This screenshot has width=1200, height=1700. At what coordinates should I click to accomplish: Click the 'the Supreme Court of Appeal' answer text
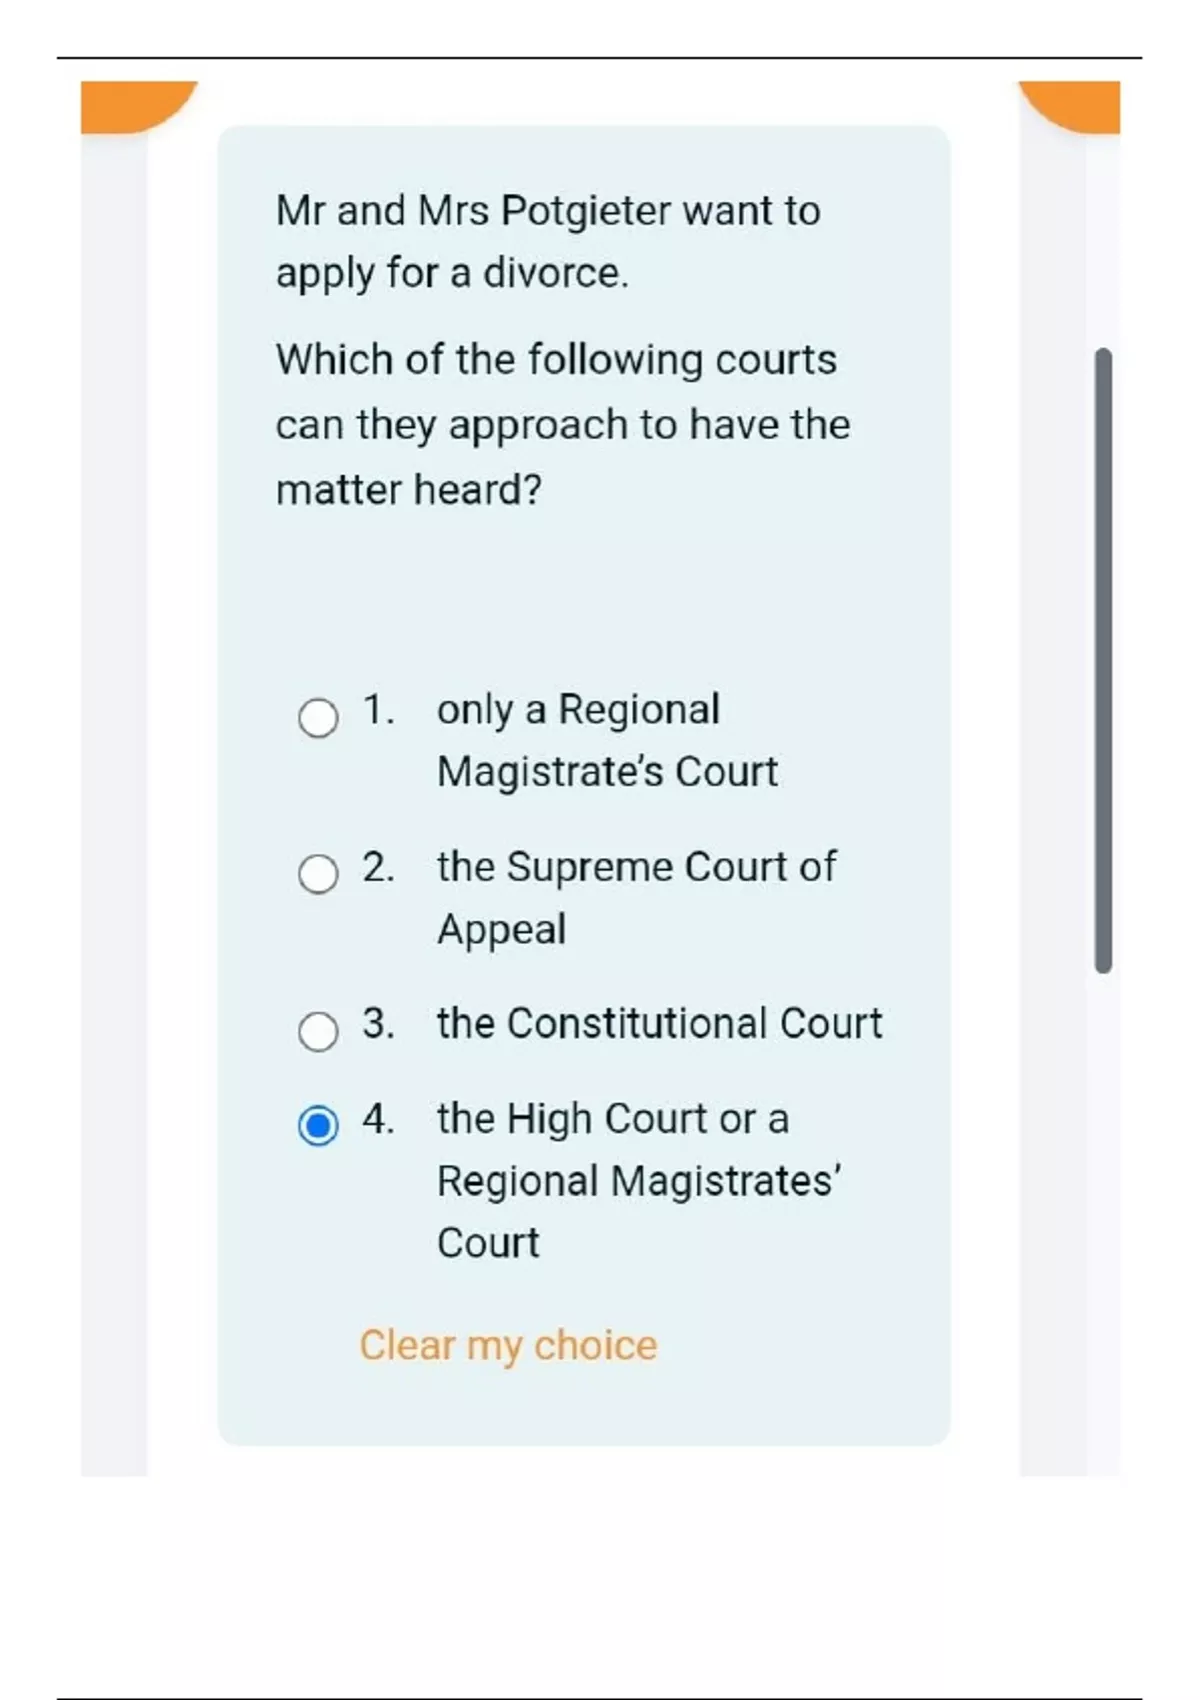tap(635, 897)
